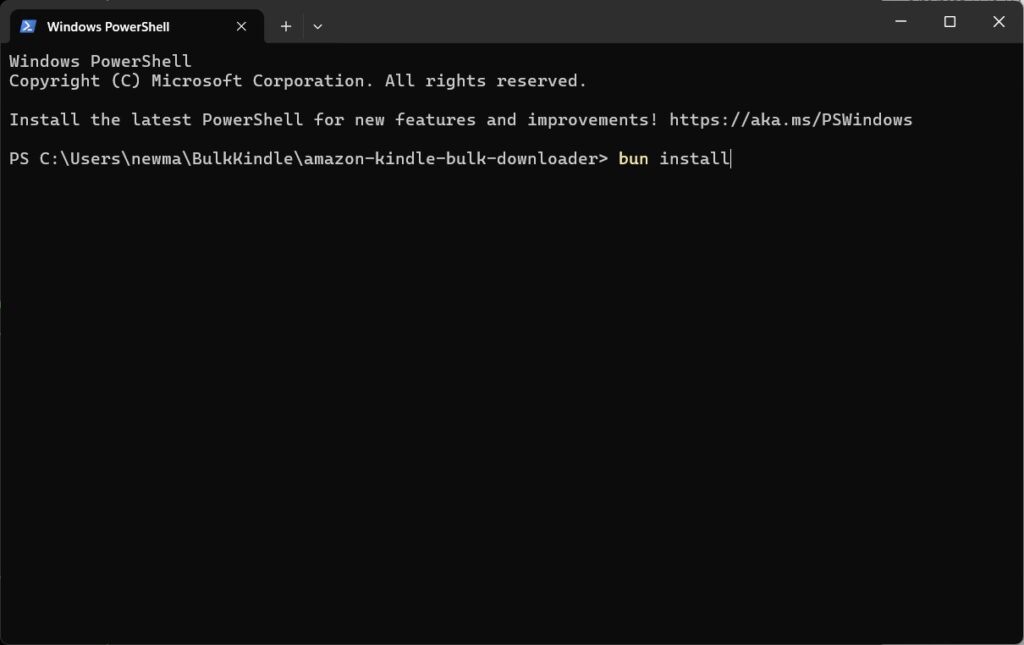Click the "Install the latest PowerShell" message text

(156, 120)
